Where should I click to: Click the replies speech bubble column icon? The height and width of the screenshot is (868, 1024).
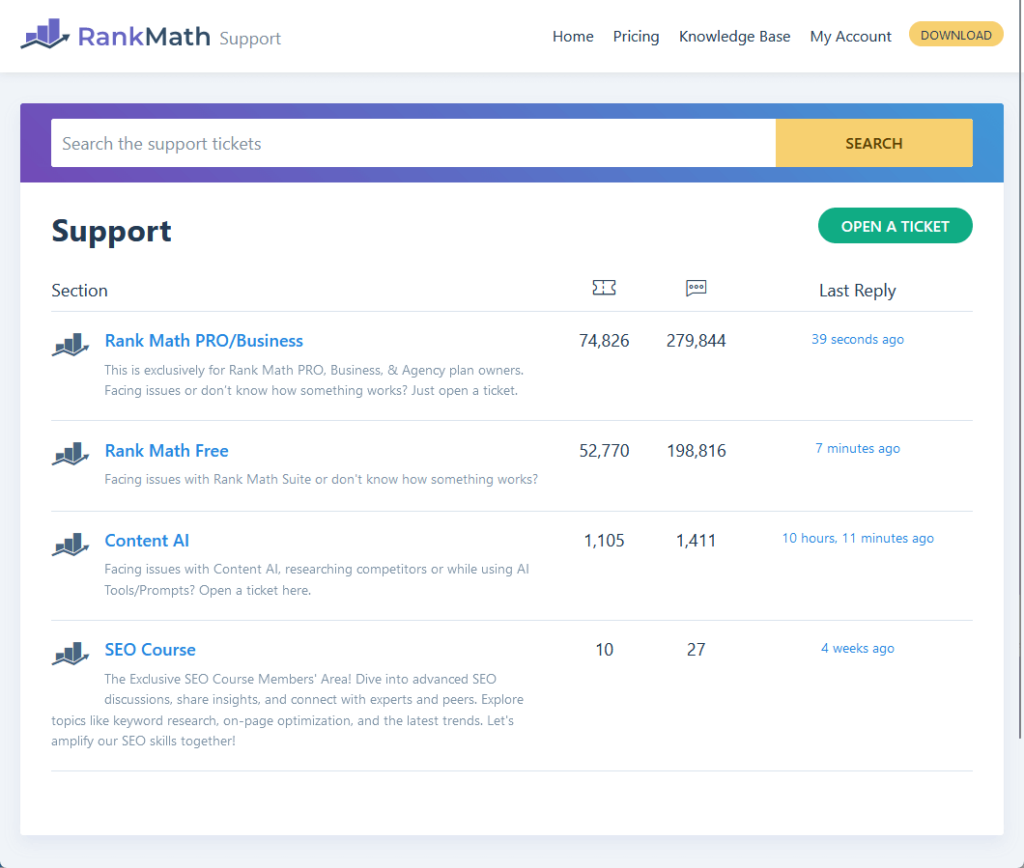(696, 288)
